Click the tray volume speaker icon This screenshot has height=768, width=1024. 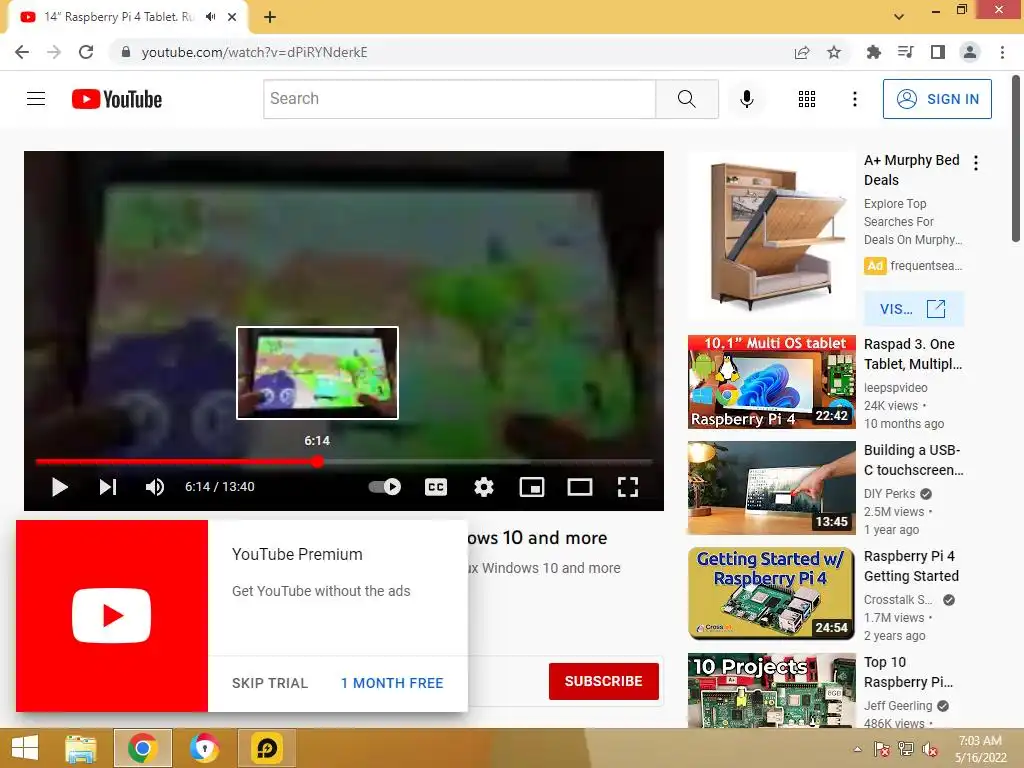[929, 749]
